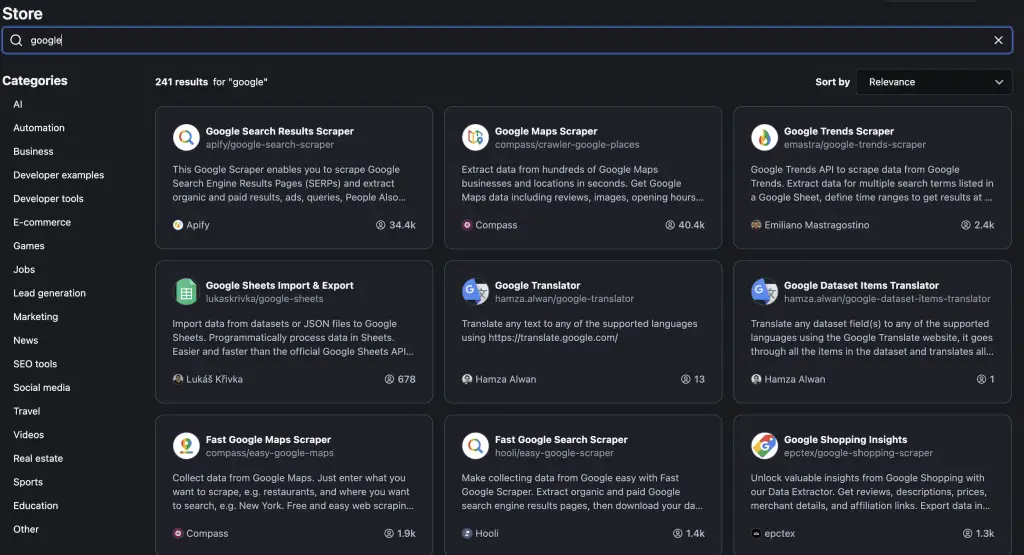The width and height of the screenshot is (1024, 555).
Task: Open the E-commerce category
Action: click(x=42, y=222)
